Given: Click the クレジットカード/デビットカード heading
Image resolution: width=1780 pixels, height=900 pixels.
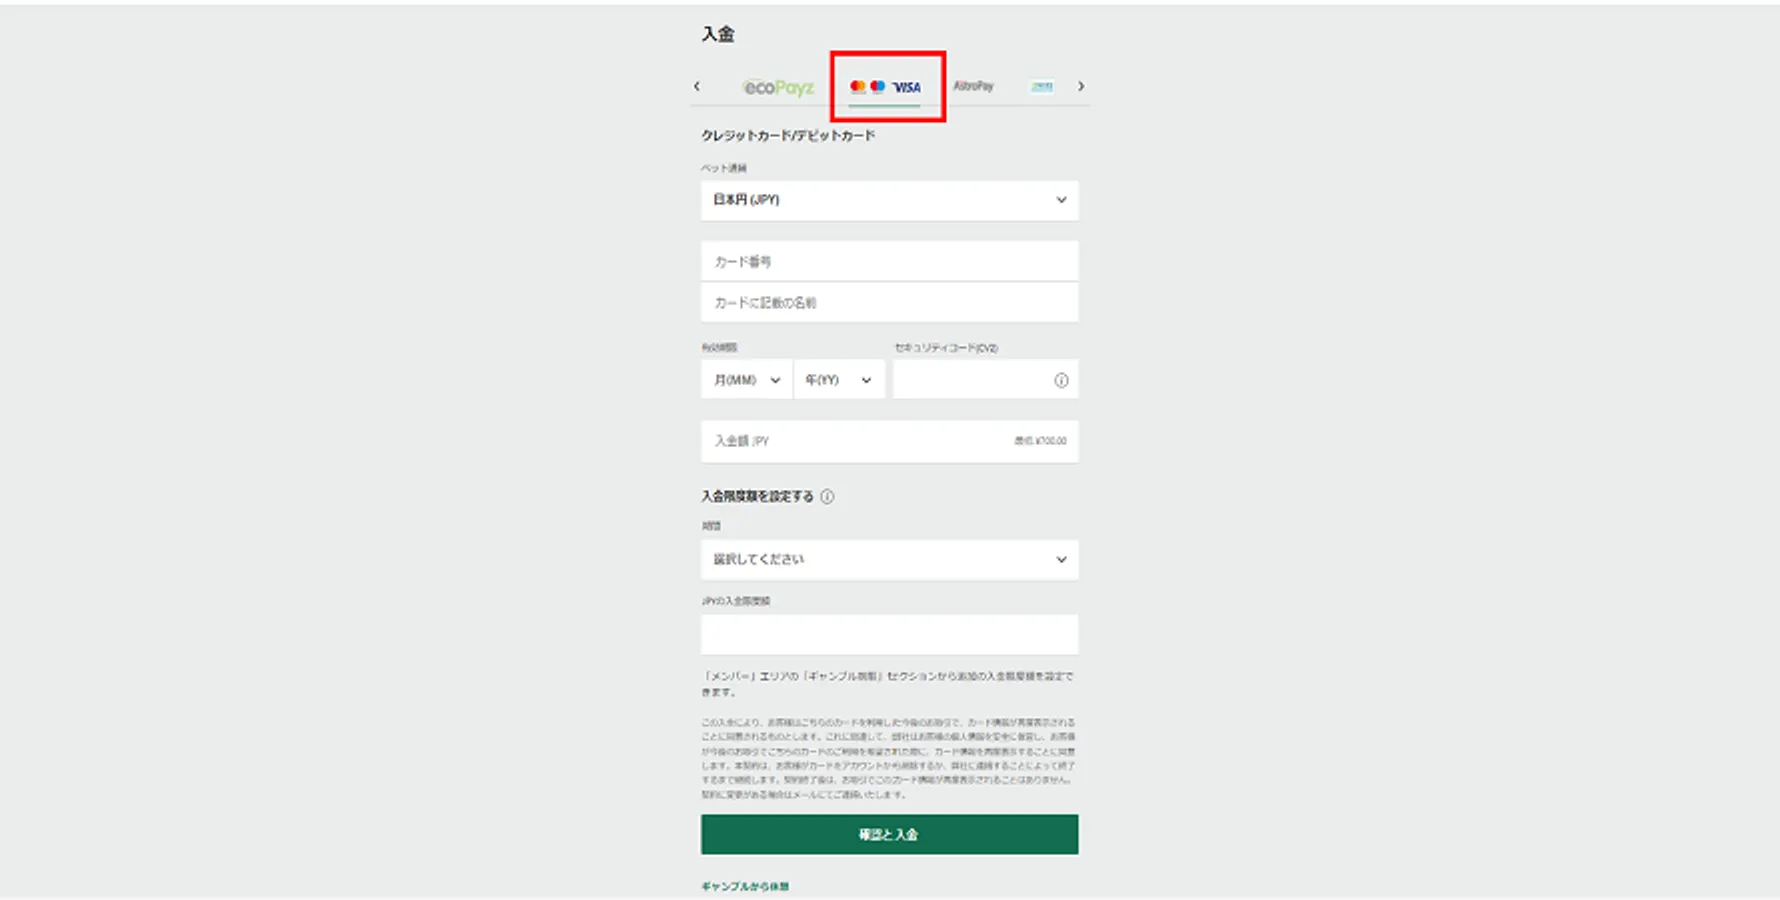Looking at the screenshot, I should 788,135.
